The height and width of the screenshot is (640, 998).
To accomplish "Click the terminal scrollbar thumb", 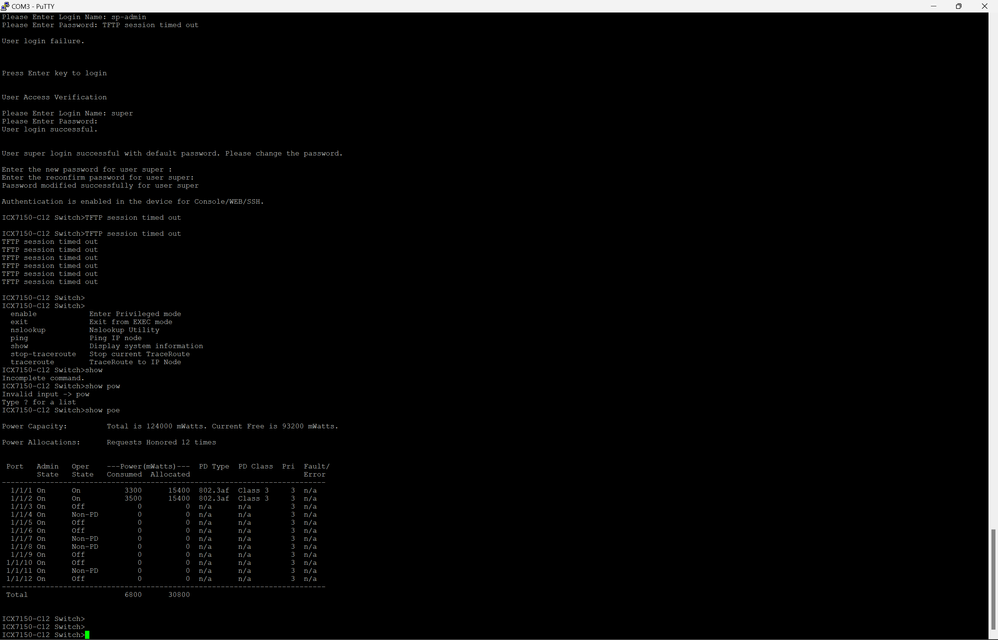I will coord(993,580).
